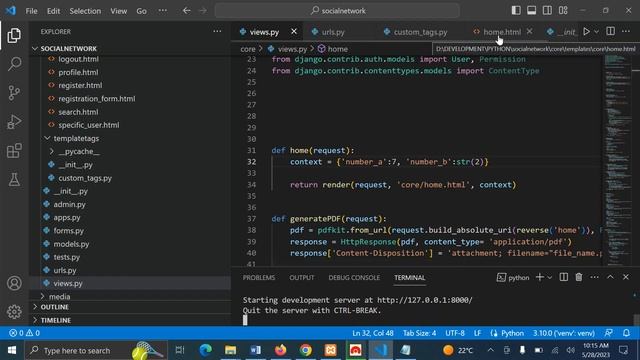
Task: Change the UTF-8 encoding in status bar
Action: [x=455, y=333]
